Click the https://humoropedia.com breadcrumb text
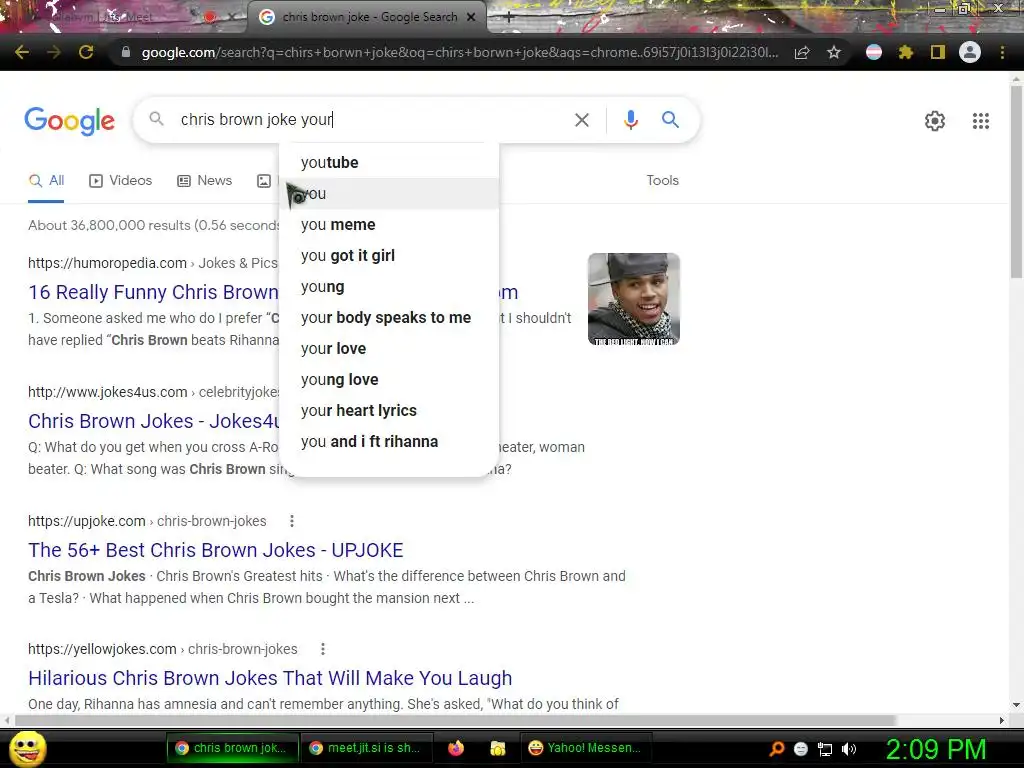1024x768 pixels. click(x=107, y=263)
